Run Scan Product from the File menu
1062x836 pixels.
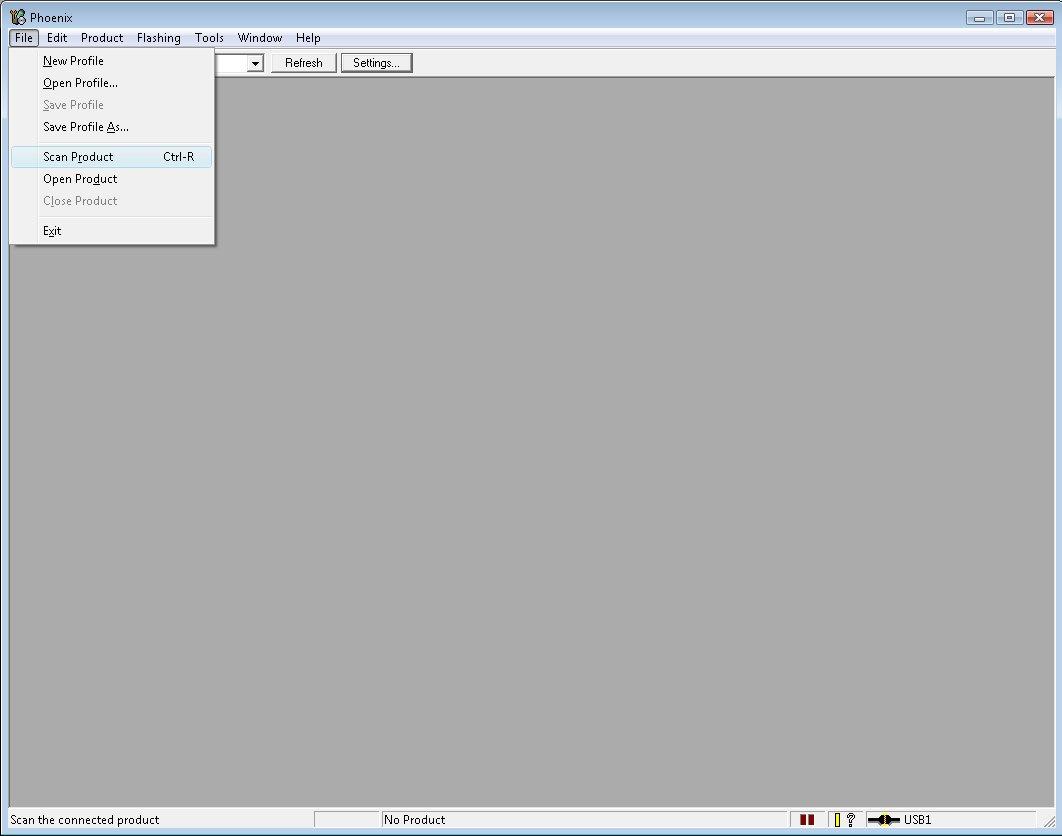click(78, 157)
